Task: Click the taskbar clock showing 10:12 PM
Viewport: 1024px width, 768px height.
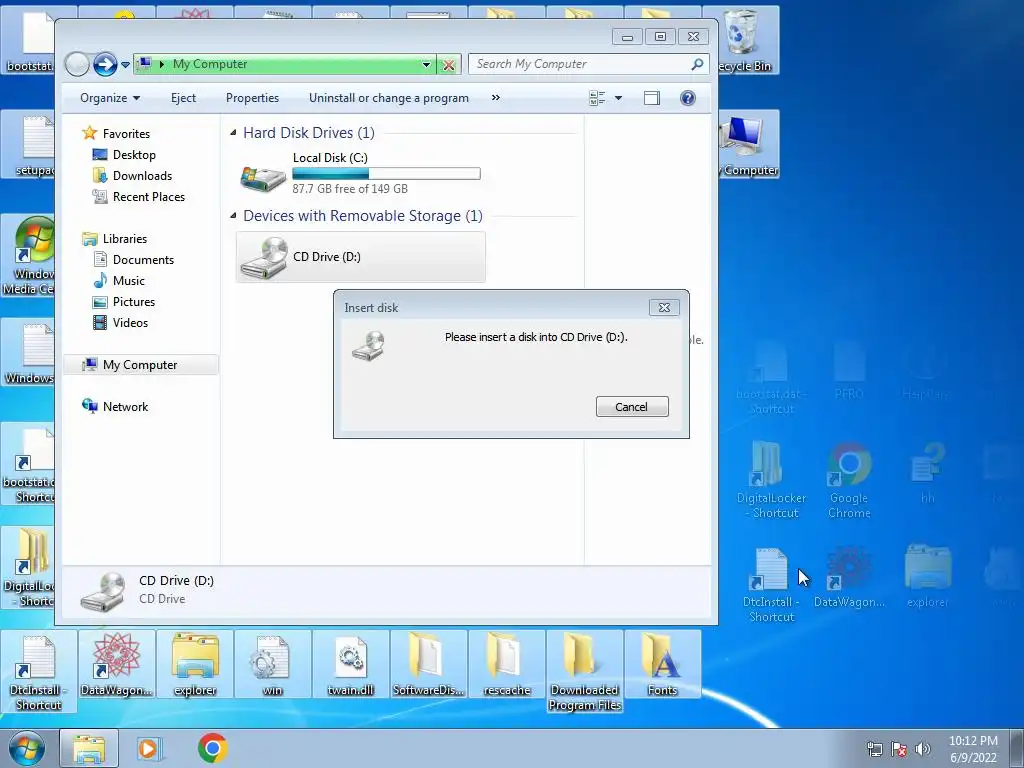Action: 973,749
